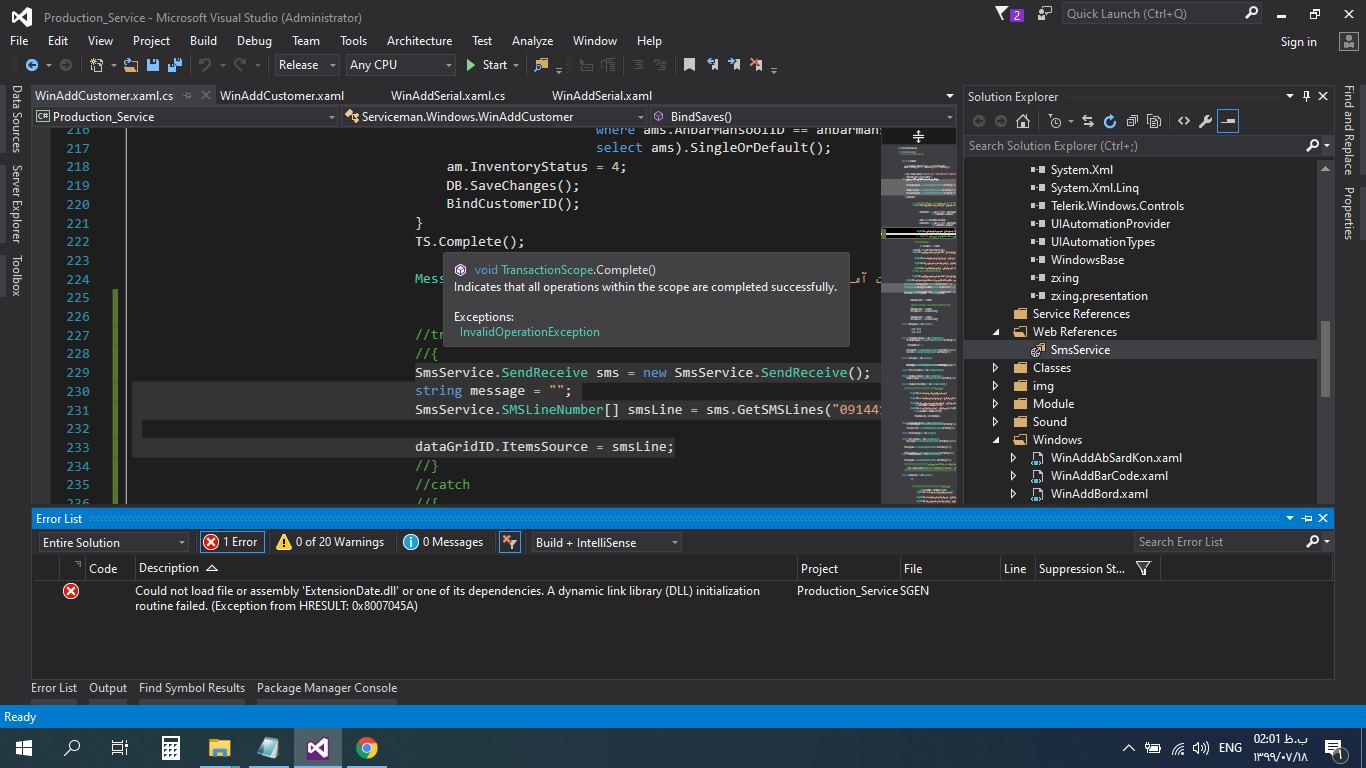Screen dimensions: 1366x768
Task: Click Sync with Active Document icon
Action: [1088, 121]
